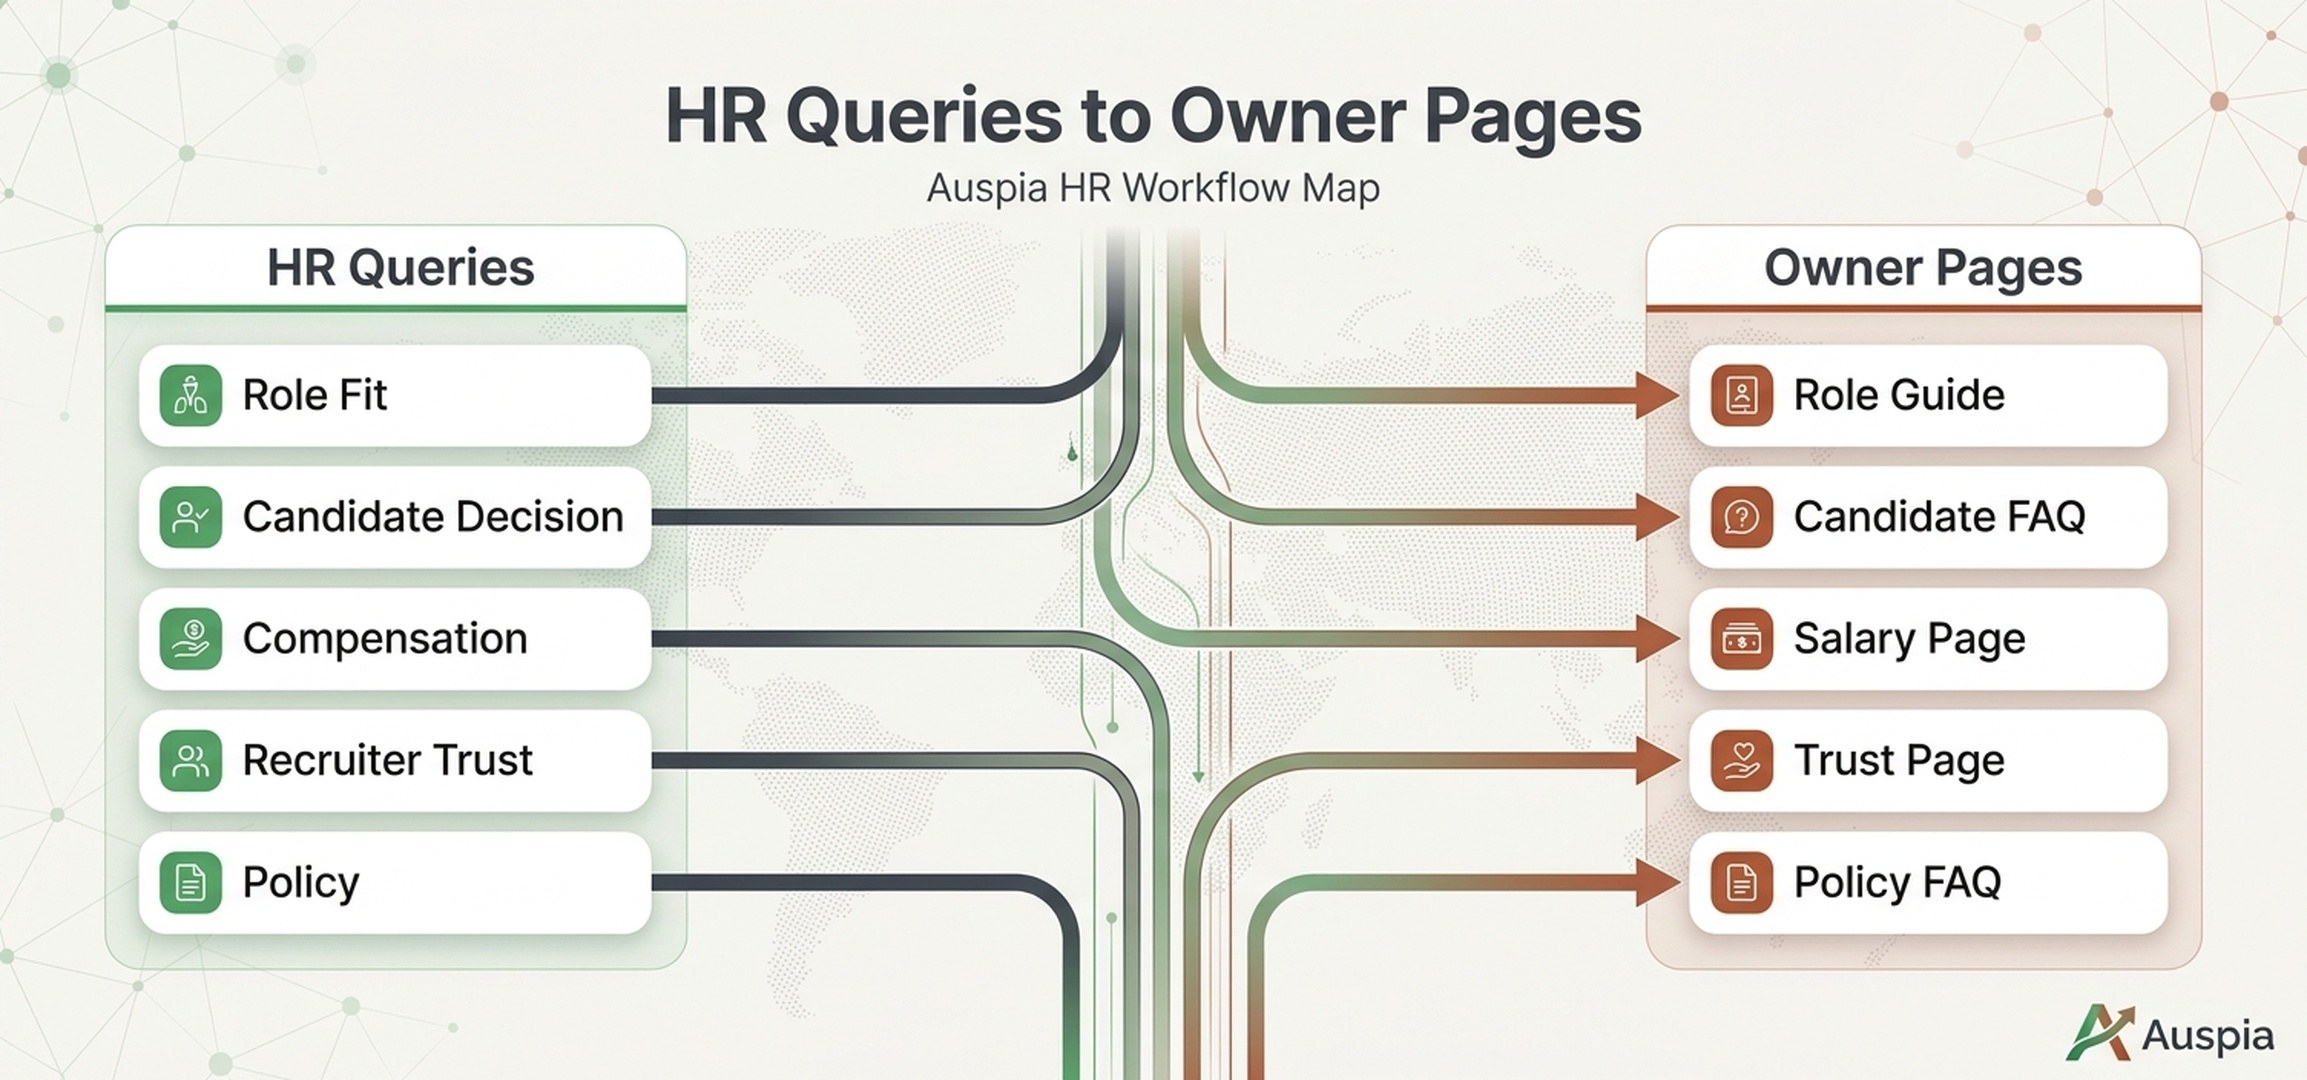Open the Candidate FAQ owner page card
2307x1080 pixels.
click(x=1928, y=517)
